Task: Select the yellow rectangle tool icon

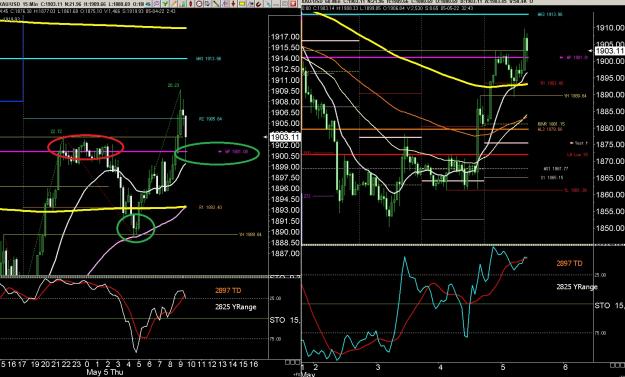Action: click(x=242, y=4)
